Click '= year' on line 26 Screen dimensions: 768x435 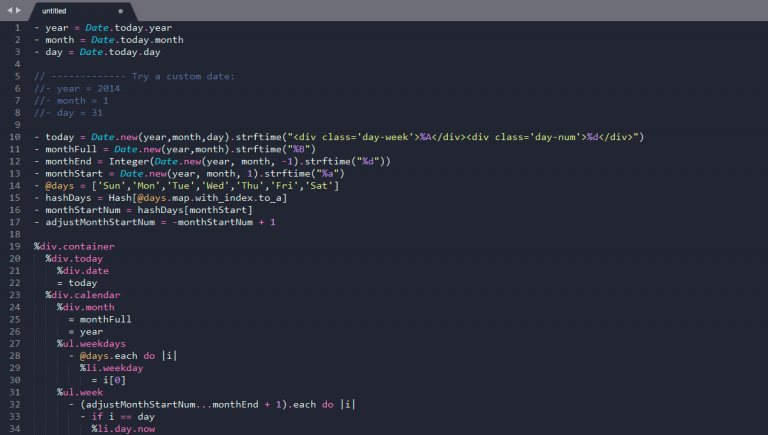tap(86, 332)
